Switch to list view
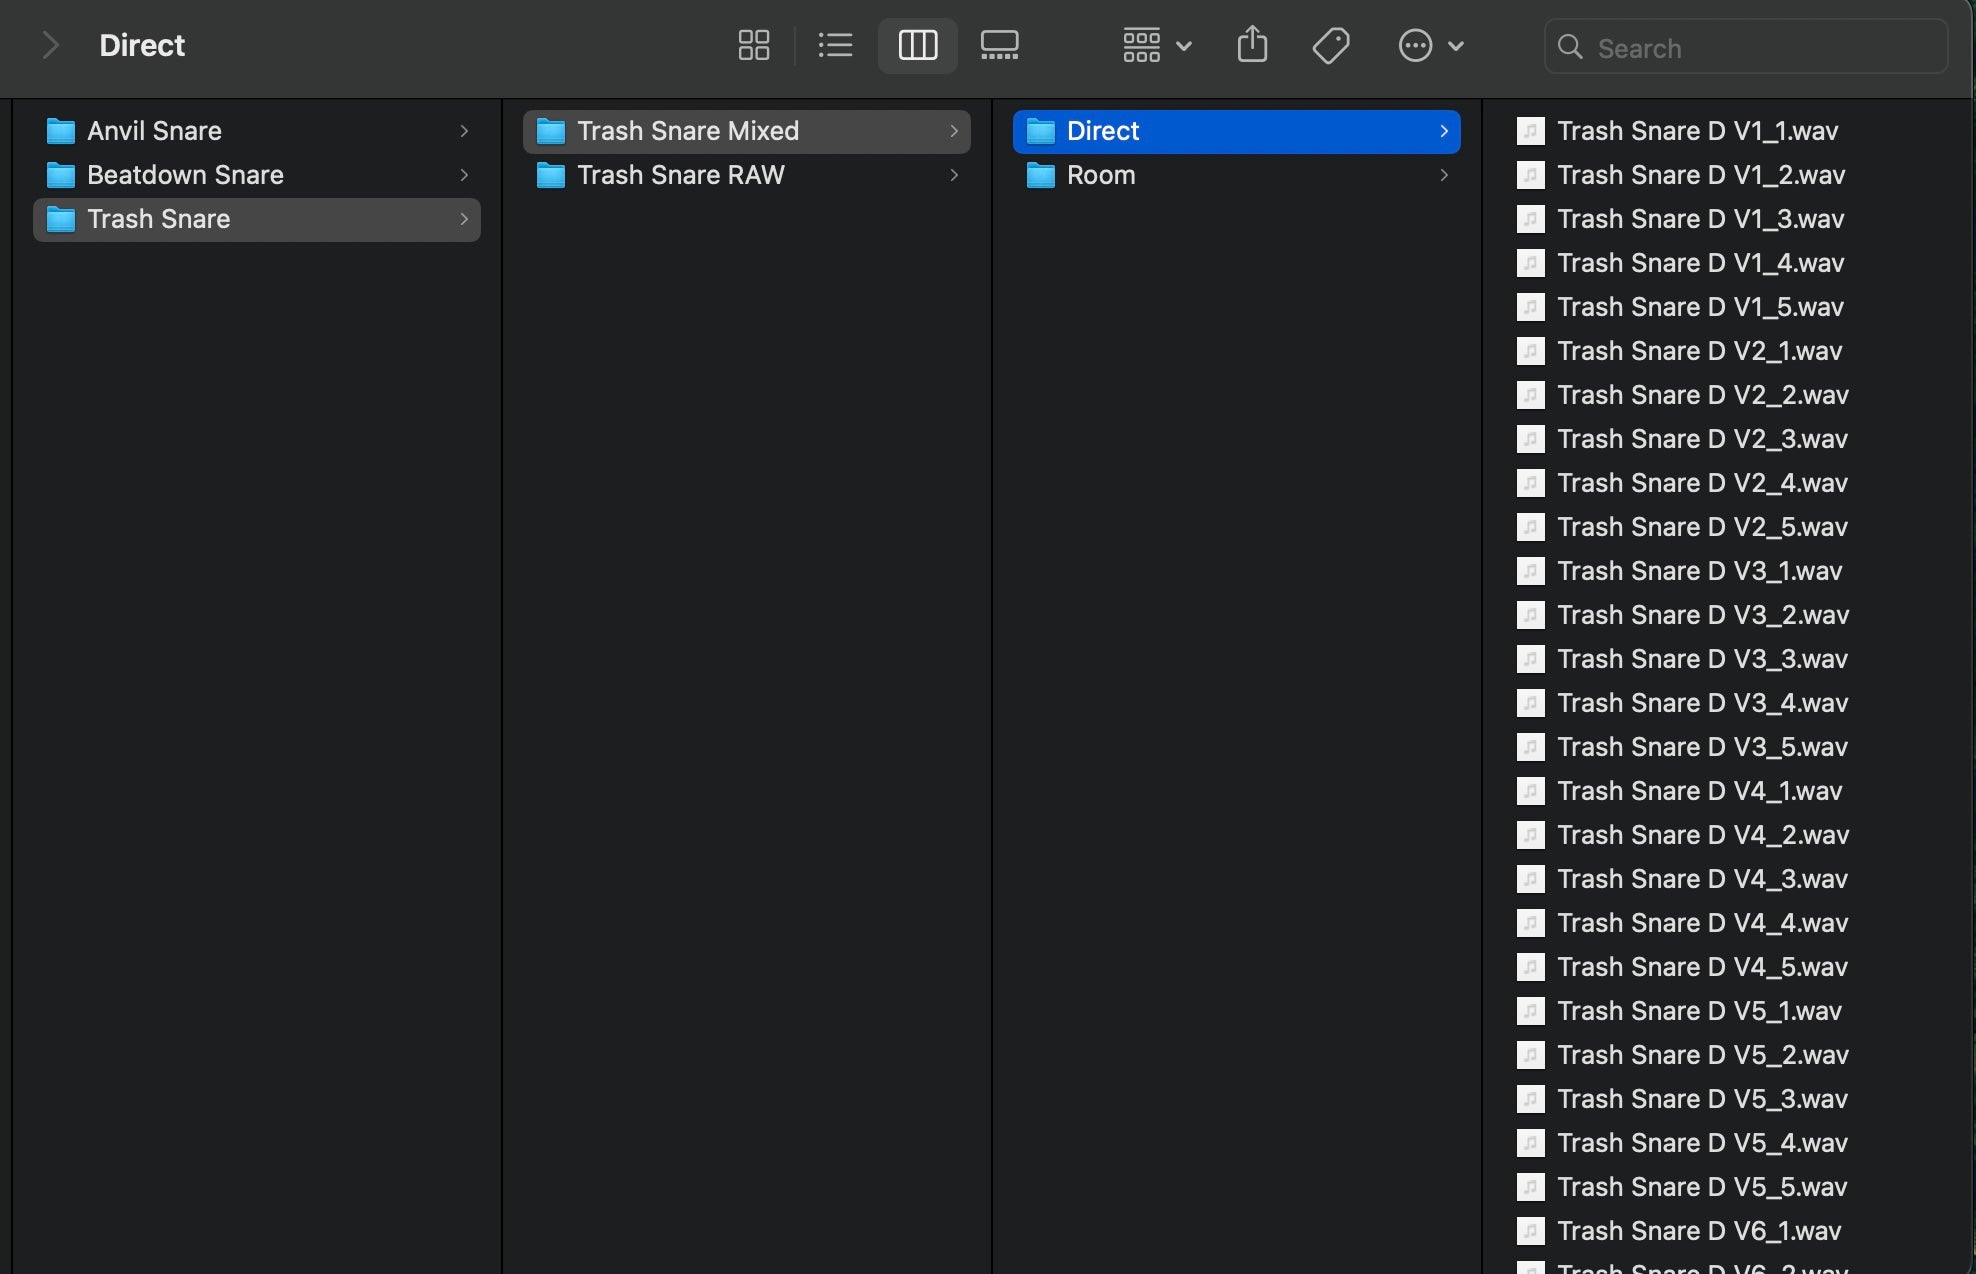 (x=835, y=45)
